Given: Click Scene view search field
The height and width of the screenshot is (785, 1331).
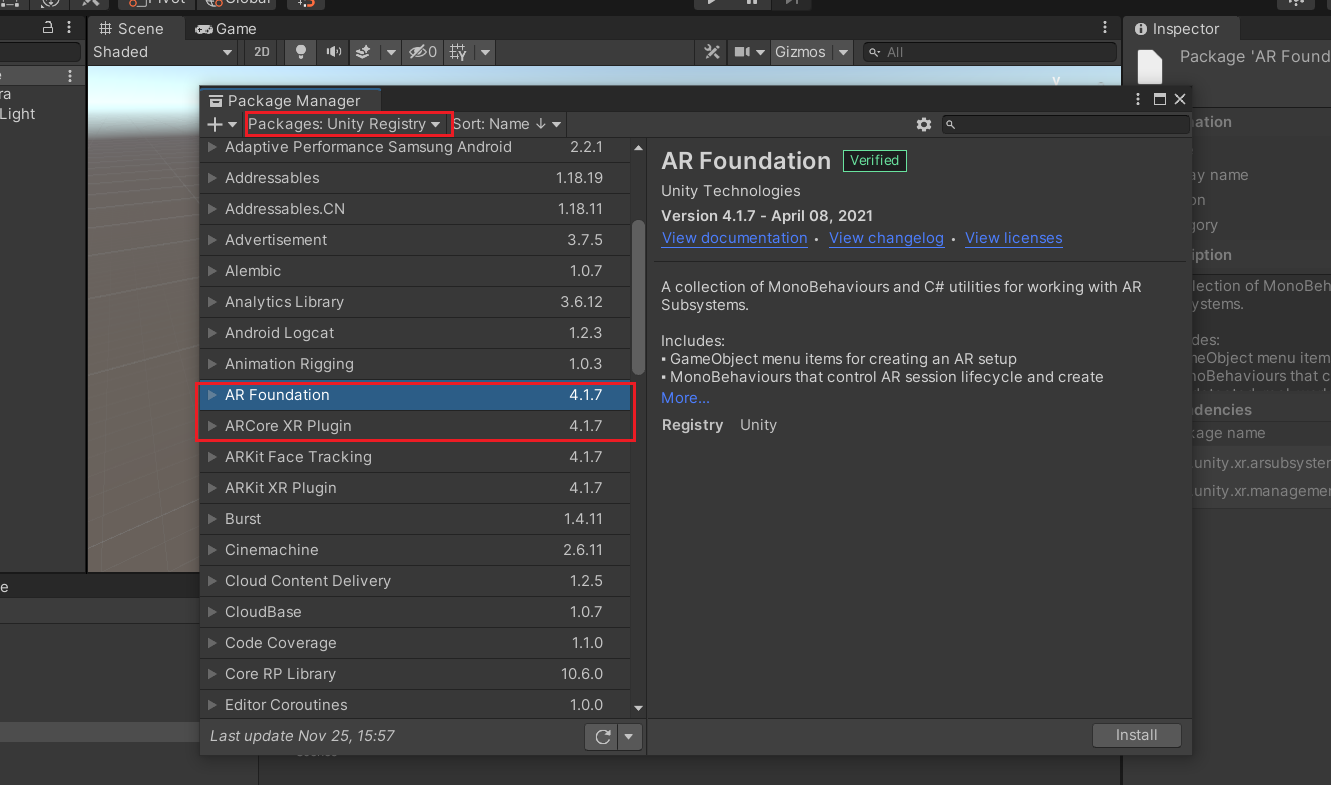Looking at the screenshot, I should 990,52.
